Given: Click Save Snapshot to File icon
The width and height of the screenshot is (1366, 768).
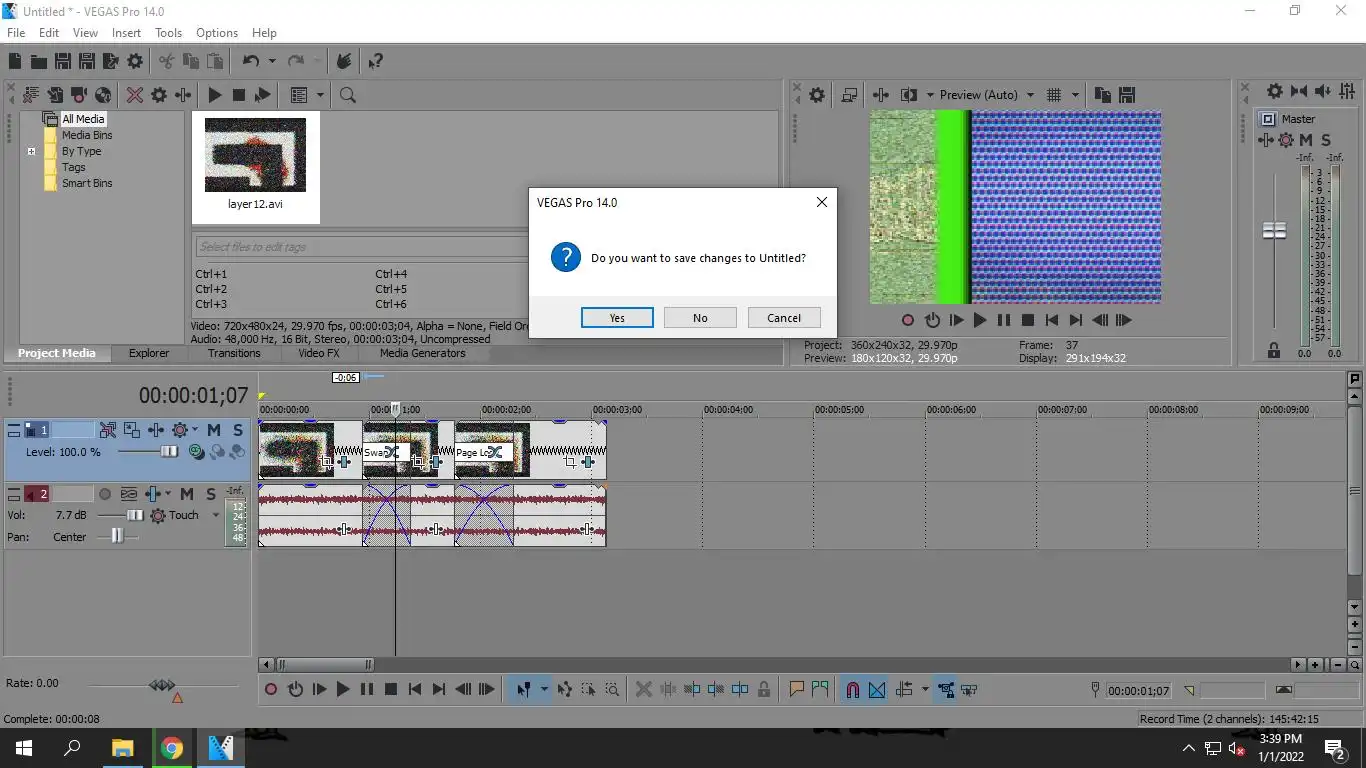Looking at the screenshot, I should tap(1127, 95).
